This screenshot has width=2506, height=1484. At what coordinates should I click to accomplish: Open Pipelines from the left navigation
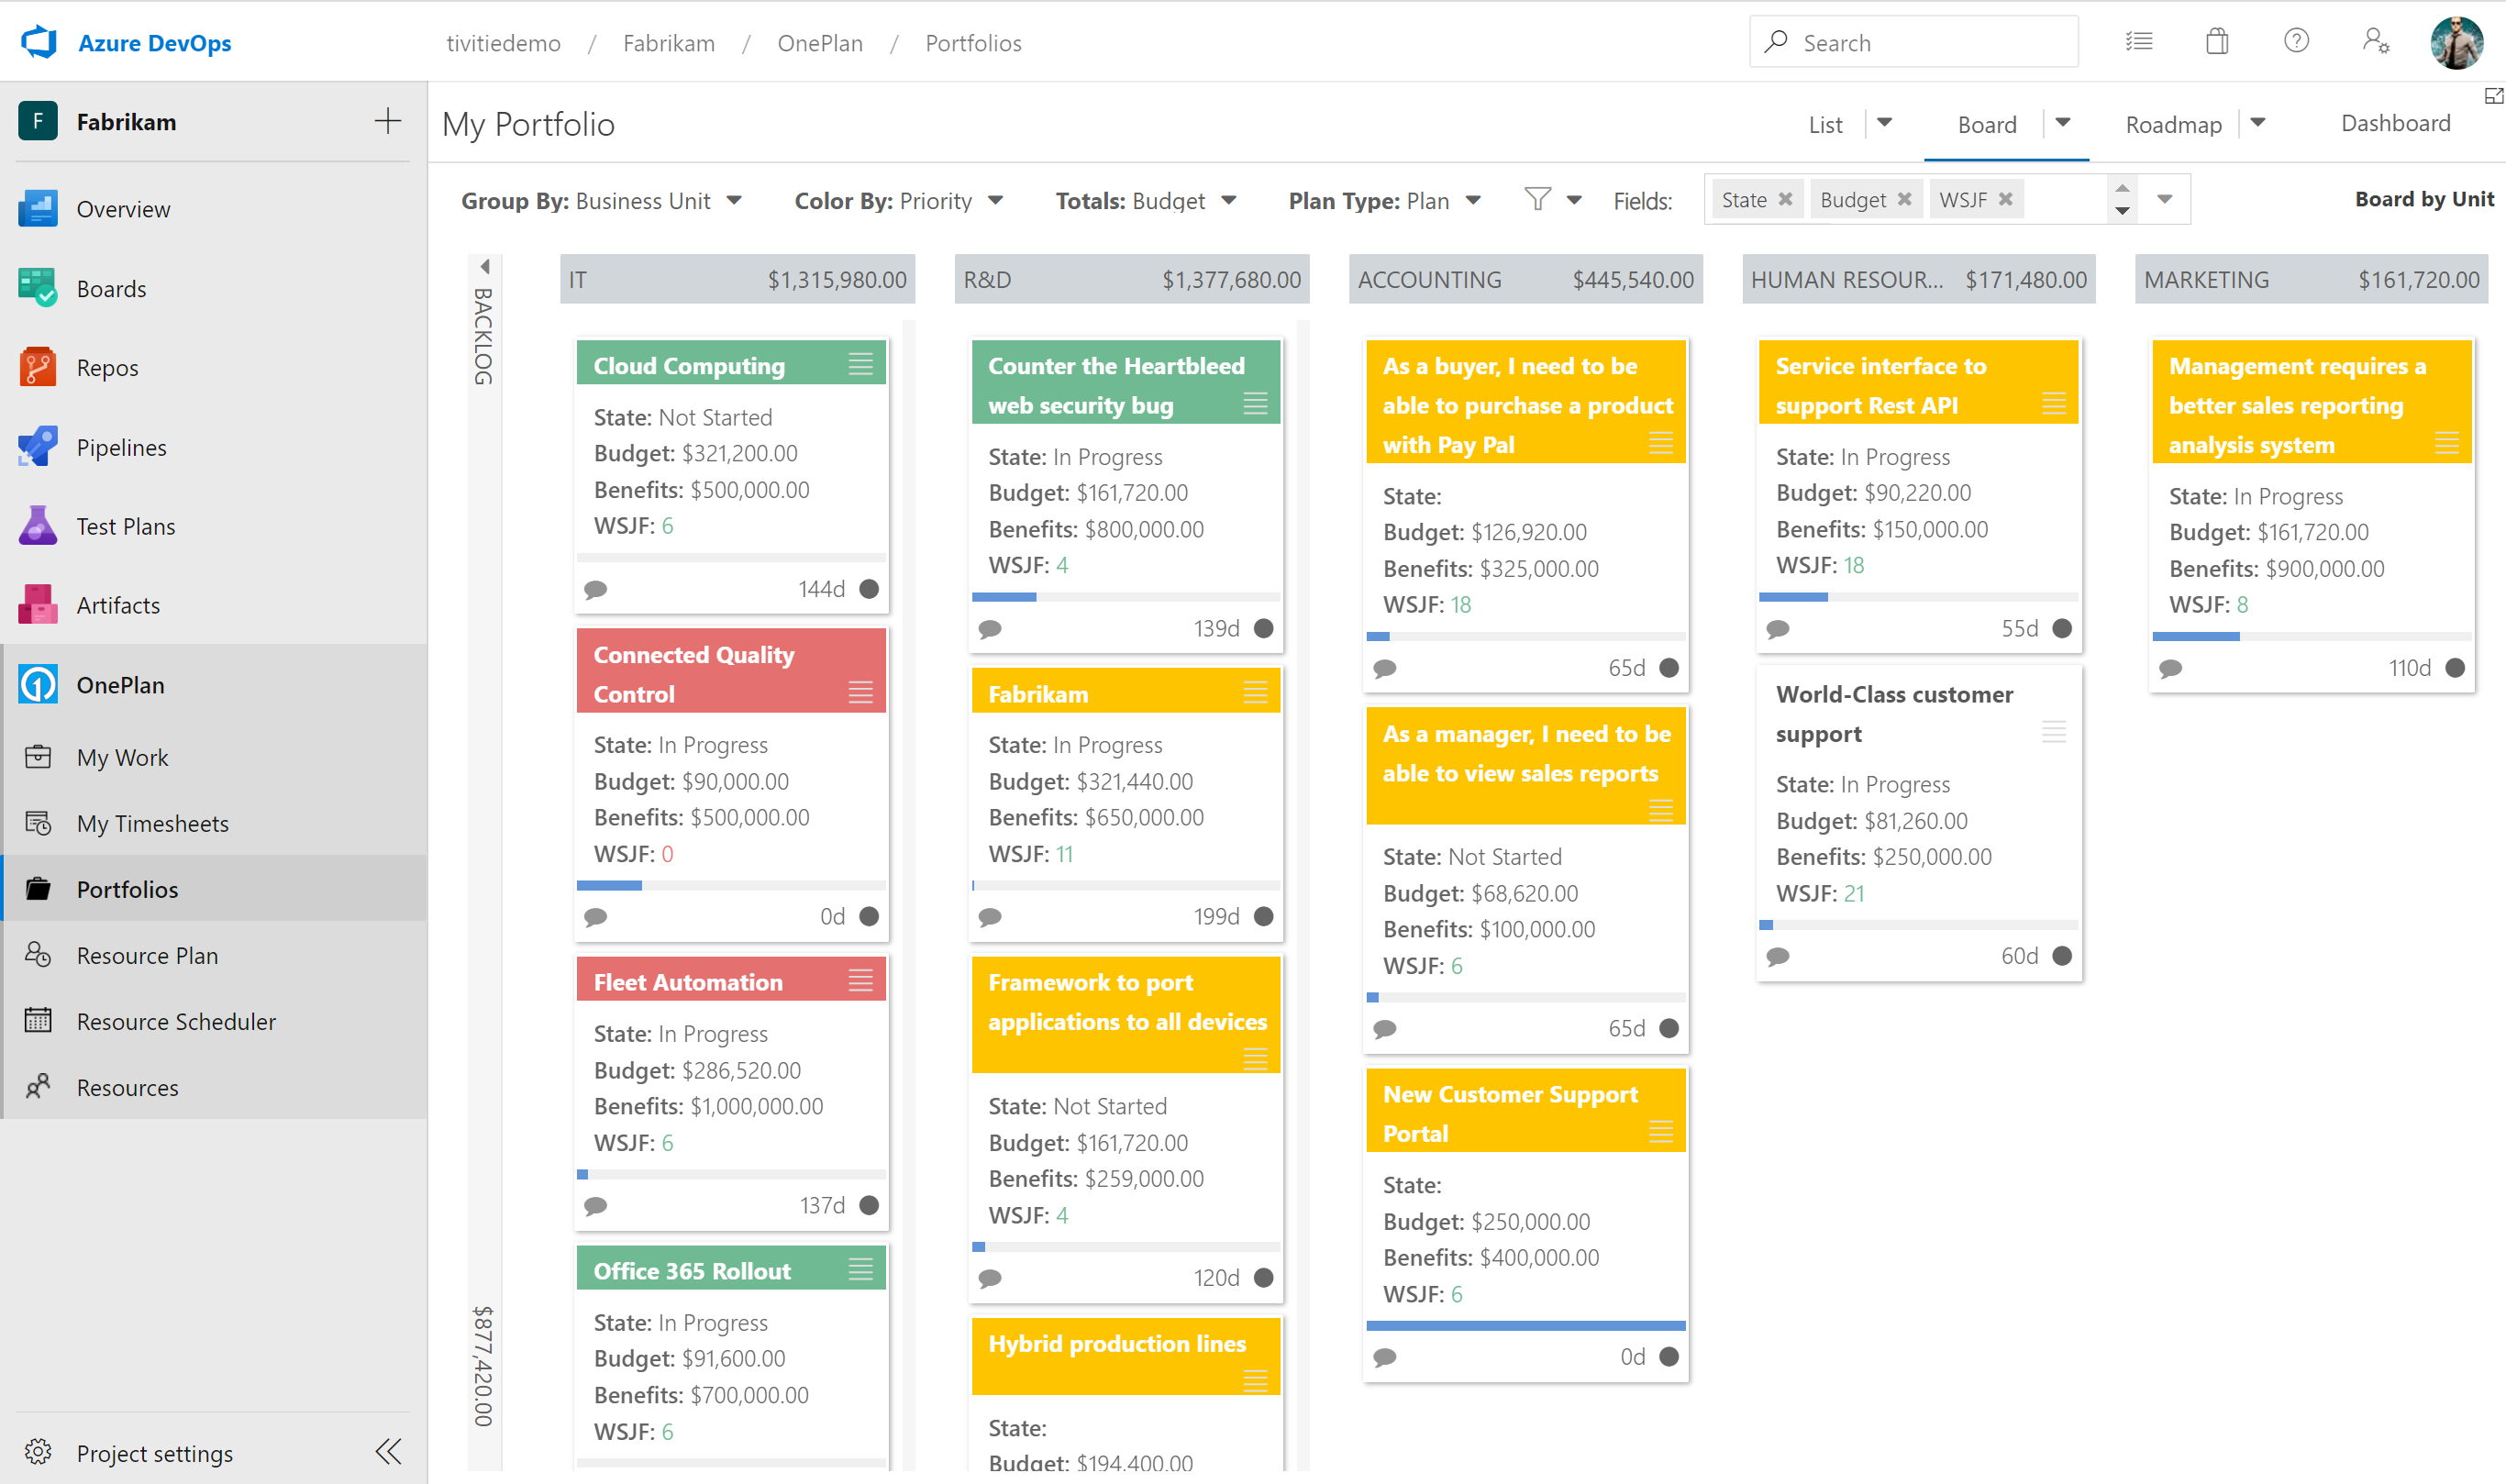pos(38,446)
